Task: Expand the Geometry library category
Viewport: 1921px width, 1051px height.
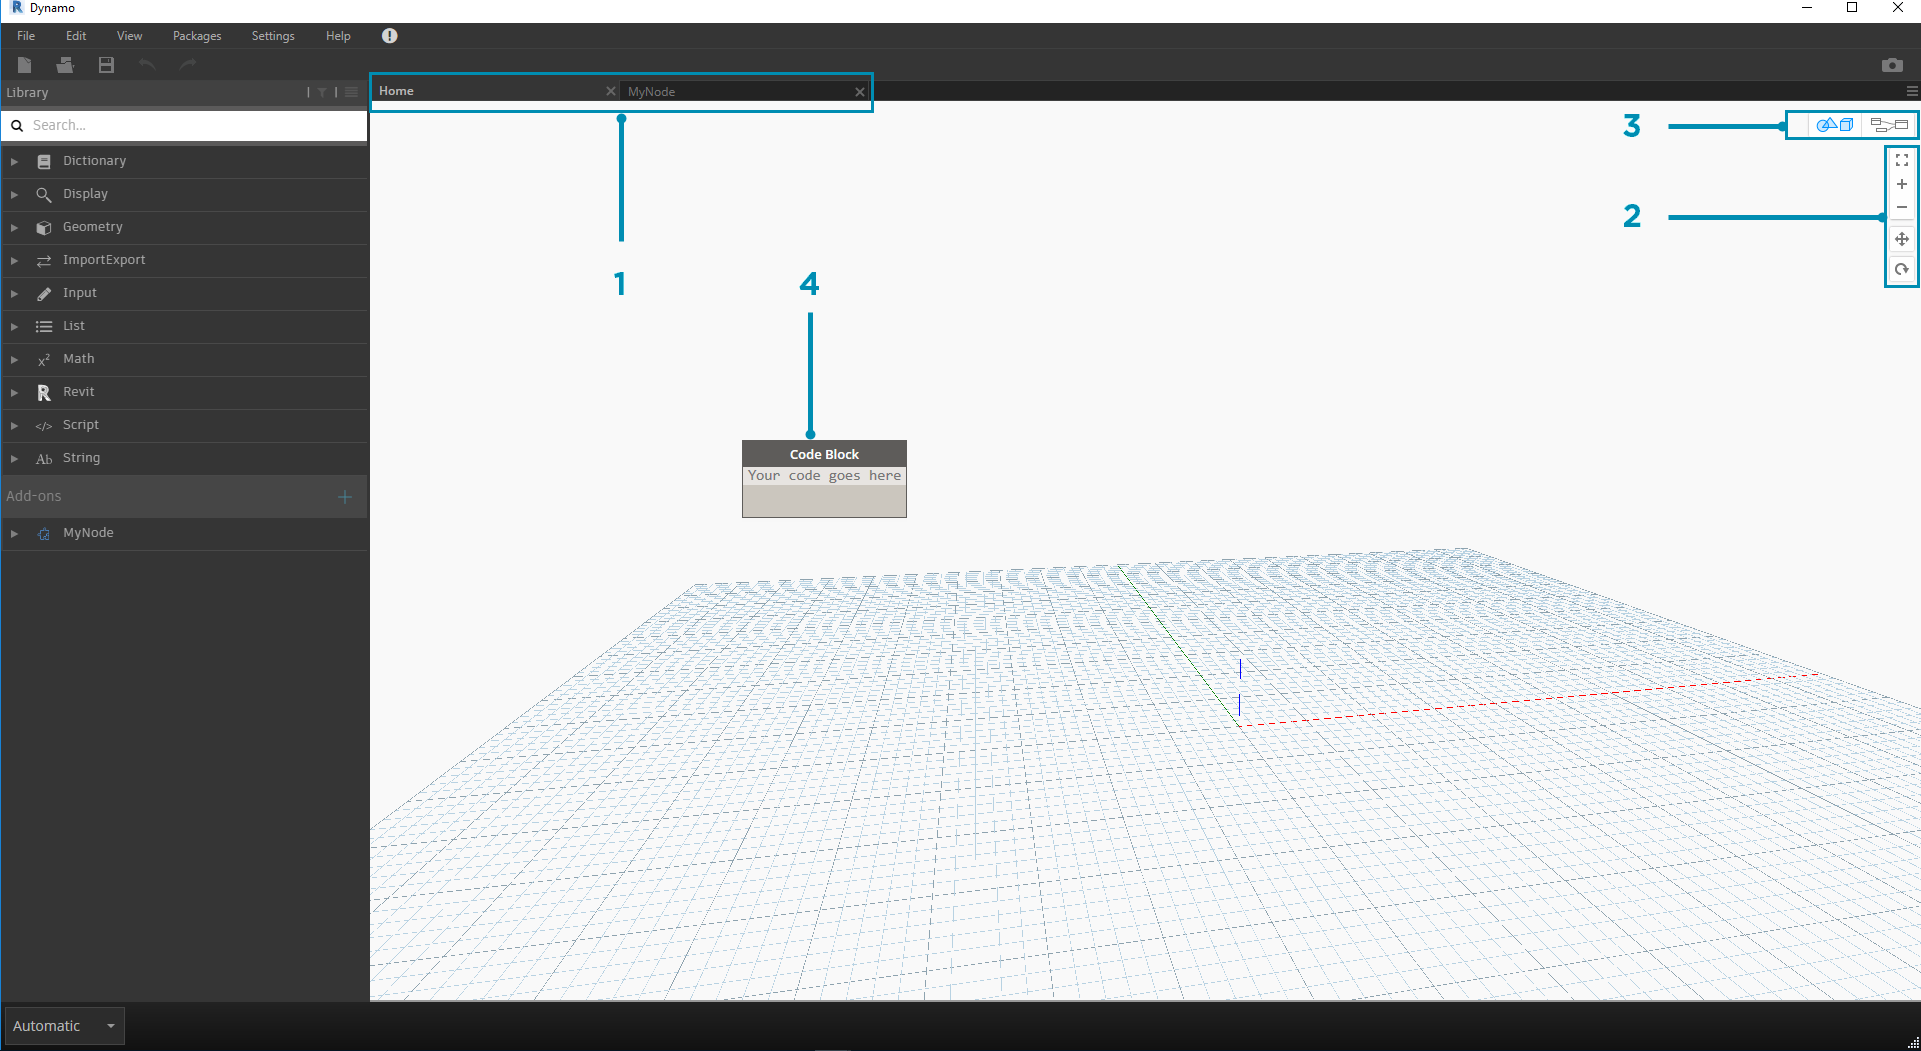Action: click(91, 227)
